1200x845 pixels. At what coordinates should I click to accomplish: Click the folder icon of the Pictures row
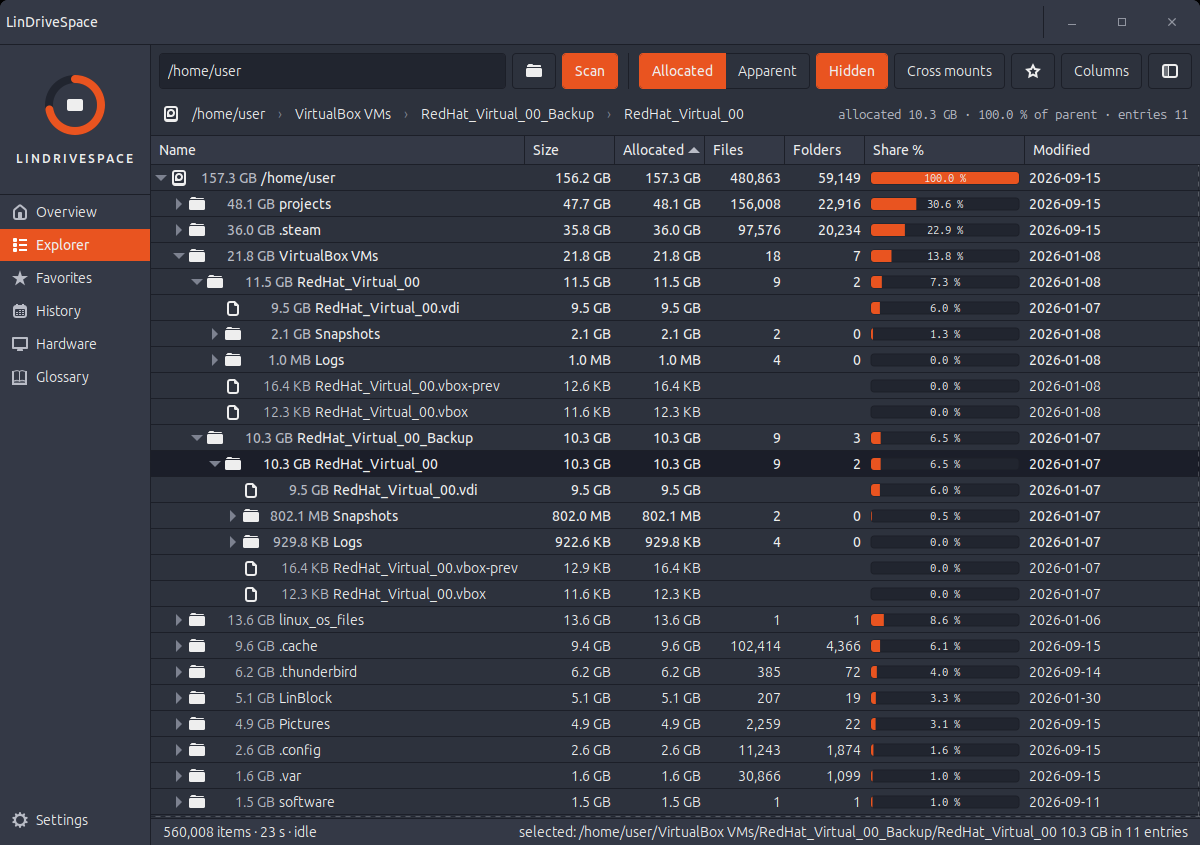[x=197, y=724]
